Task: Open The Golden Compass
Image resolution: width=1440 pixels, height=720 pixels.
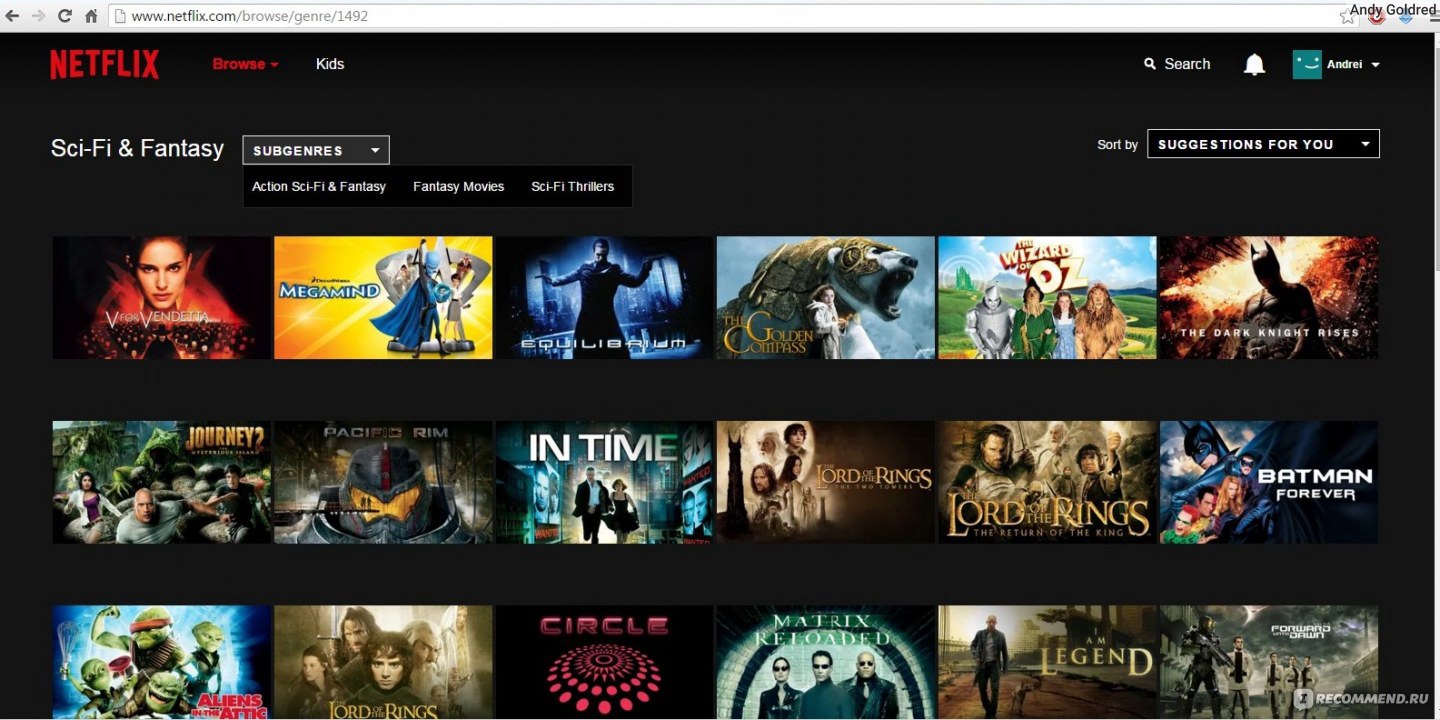Action: pos(826,298)
